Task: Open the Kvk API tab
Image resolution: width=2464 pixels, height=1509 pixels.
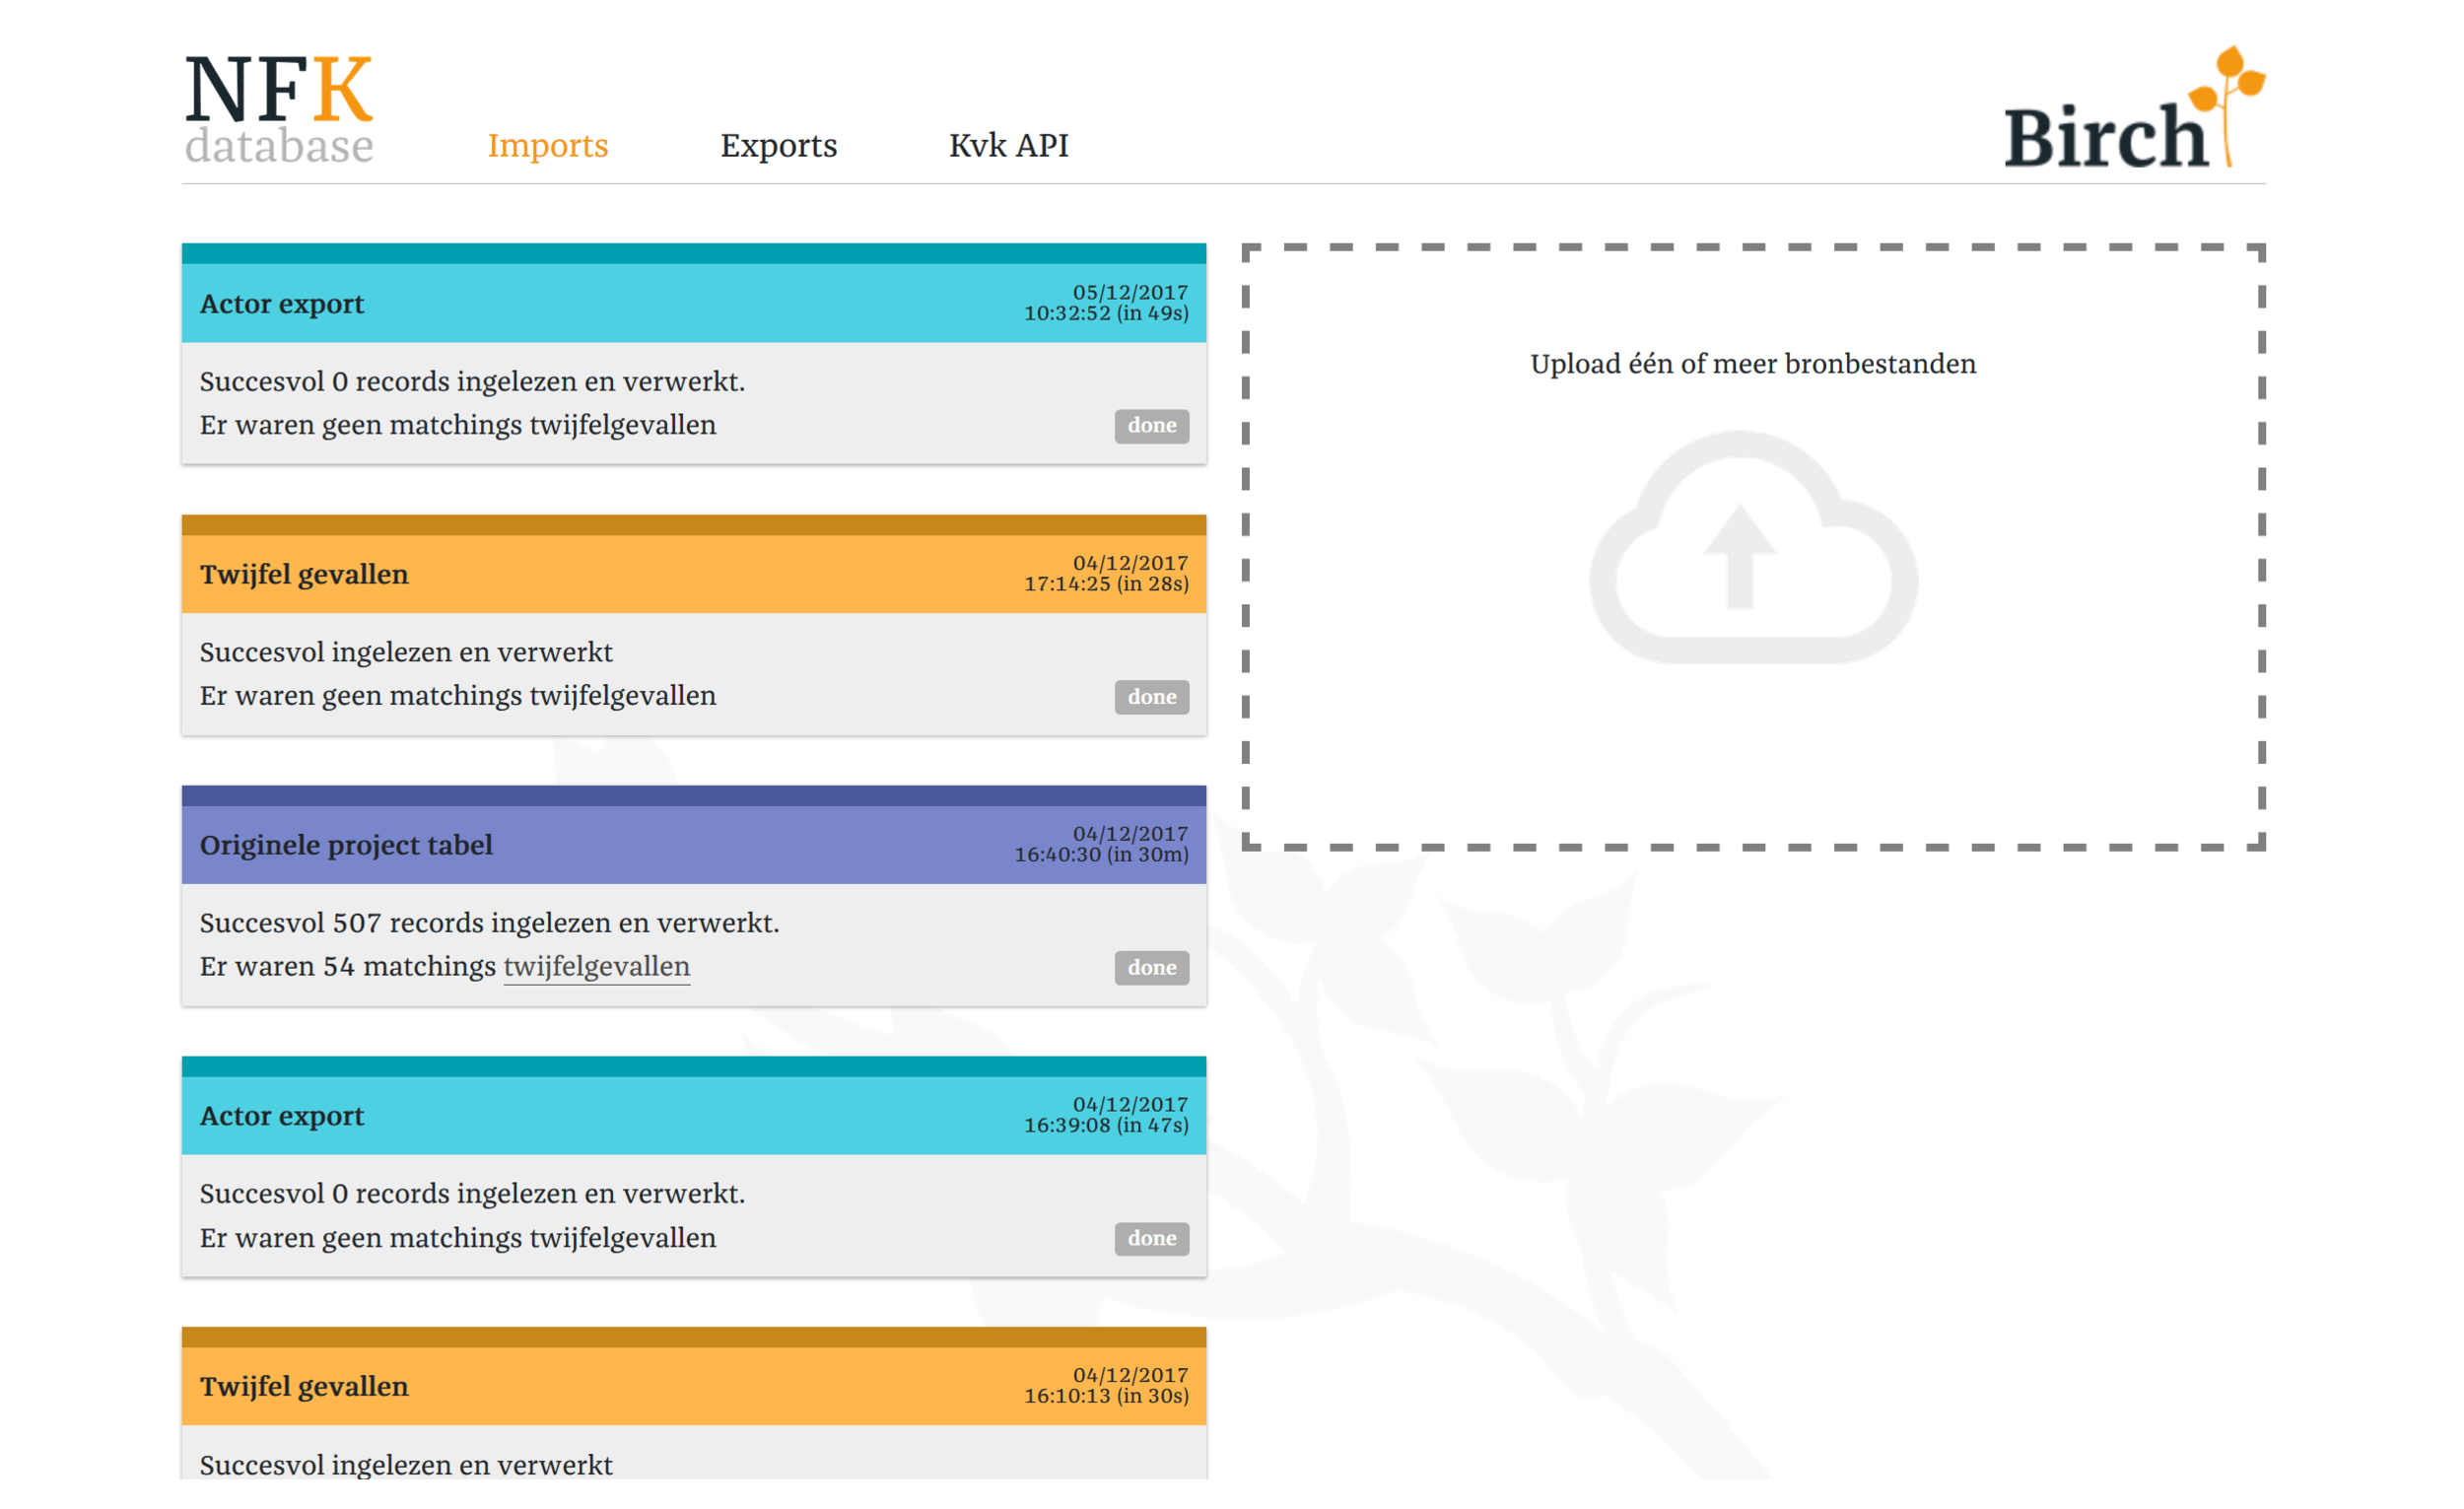Action: [x=1008, y=145]
